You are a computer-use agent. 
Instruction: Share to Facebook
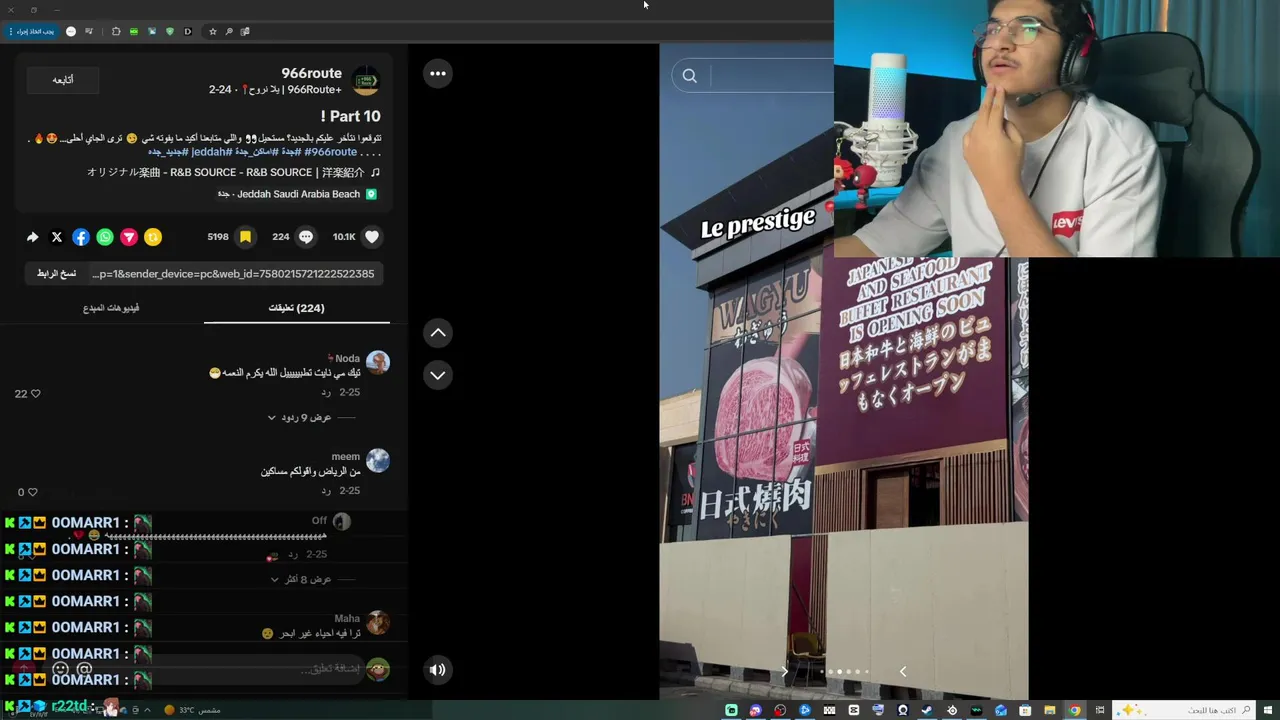coord(81,237)
